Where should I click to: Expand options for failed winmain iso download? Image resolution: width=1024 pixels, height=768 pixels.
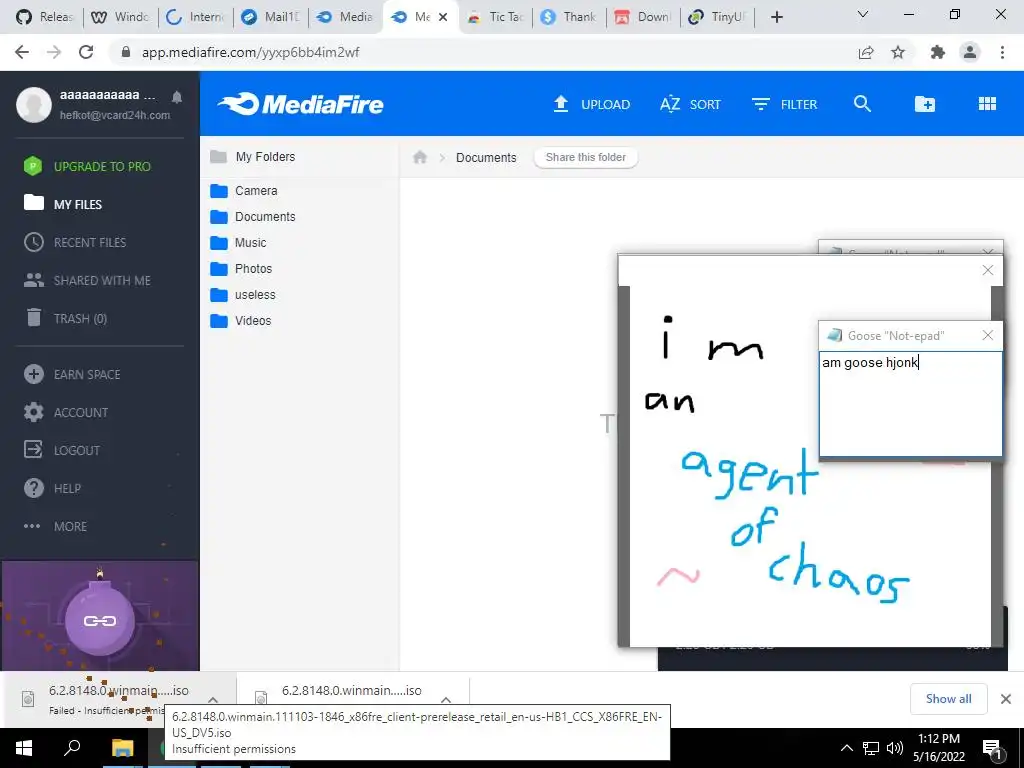point(213,699)
